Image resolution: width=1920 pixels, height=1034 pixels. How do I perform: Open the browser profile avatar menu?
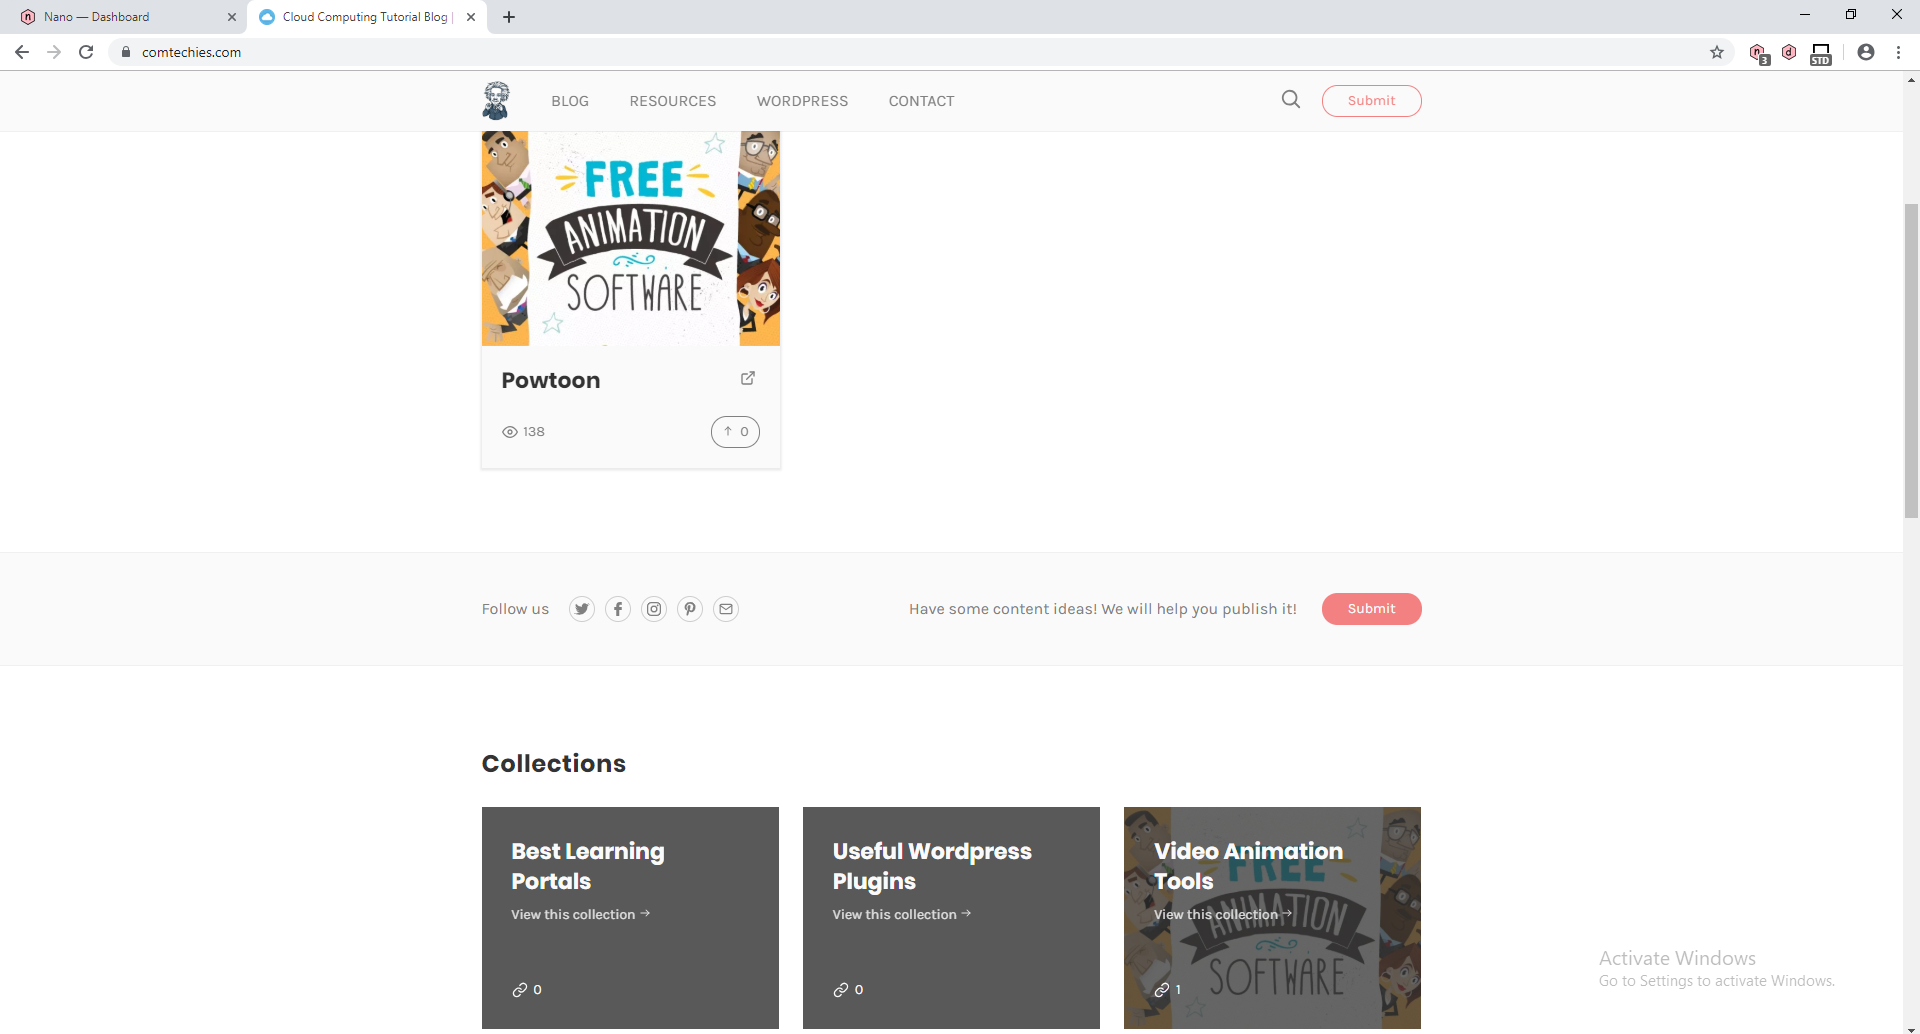coord(1866,52)
